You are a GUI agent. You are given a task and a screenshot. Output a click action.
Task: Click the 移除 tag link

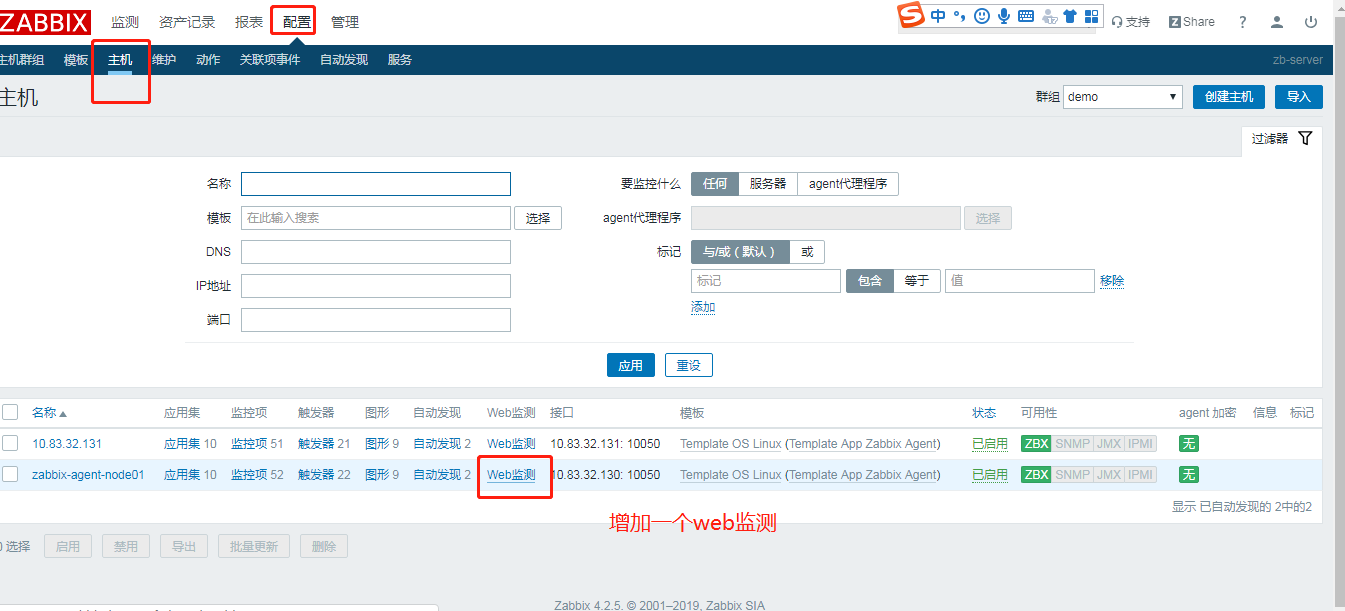click(1112, 281)
